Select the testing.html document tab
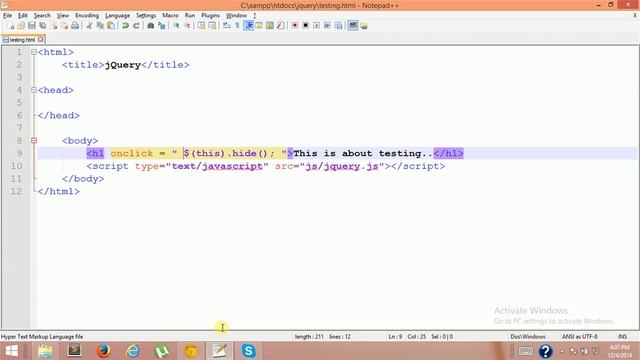 (x=22, y=40)
